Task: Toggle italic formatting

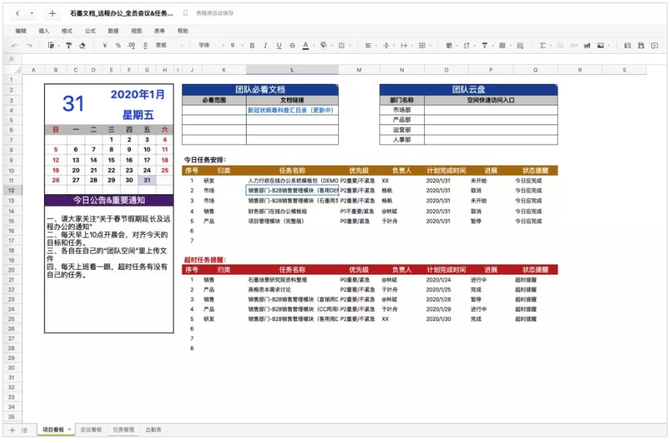Action: pos(265,45)
